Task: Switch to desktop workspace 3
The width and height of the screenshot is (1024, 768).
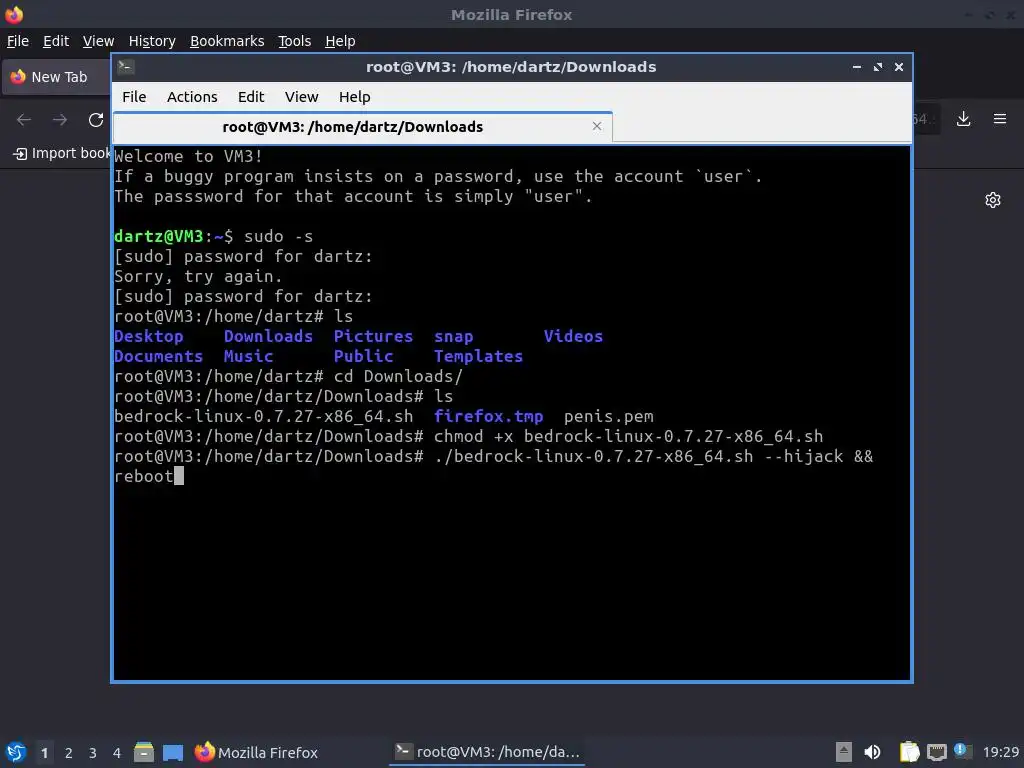Action: click(x=93, y=753)
